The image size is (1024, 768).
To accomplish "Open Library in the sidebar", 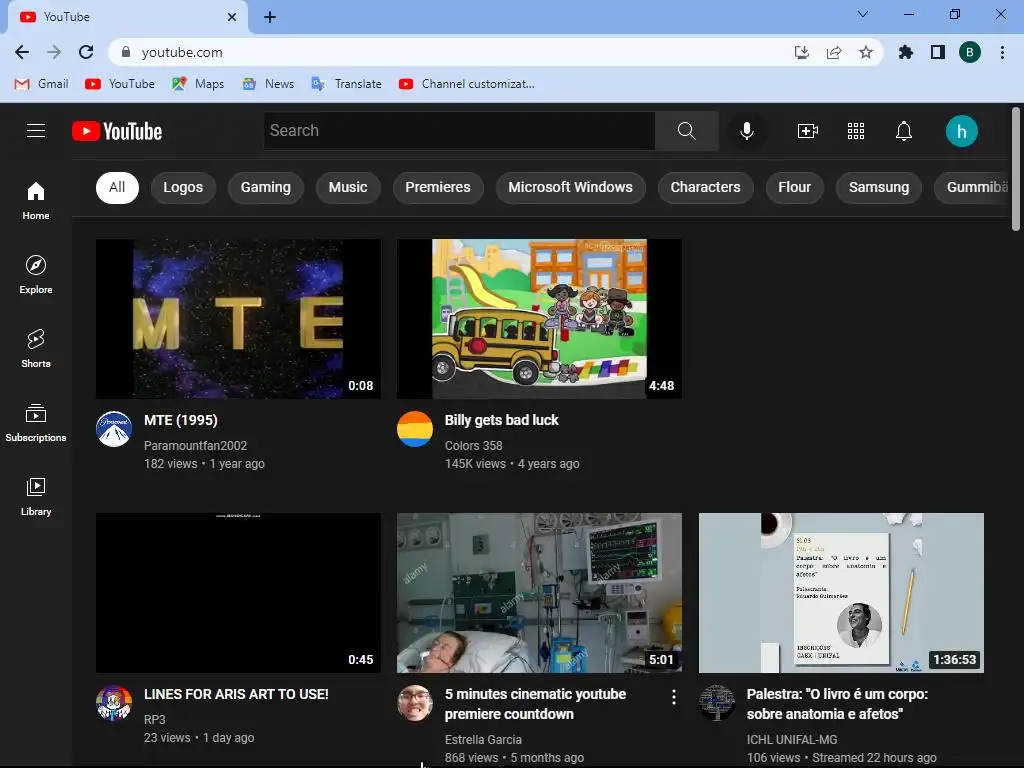I will point(36,496).
